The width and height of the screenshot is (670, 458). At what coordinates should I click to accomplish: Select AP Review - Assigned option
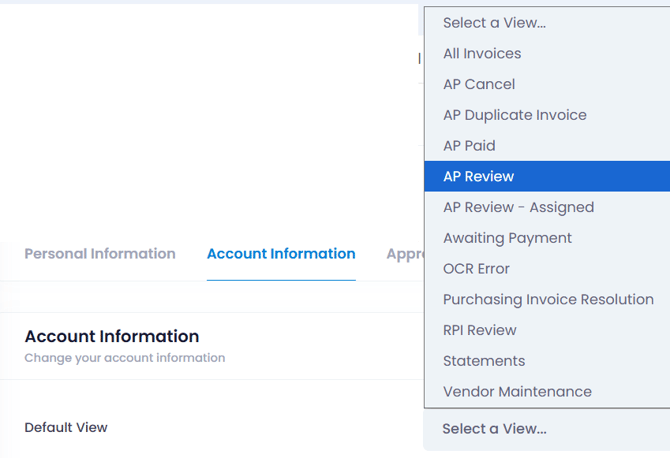(518, 207)
